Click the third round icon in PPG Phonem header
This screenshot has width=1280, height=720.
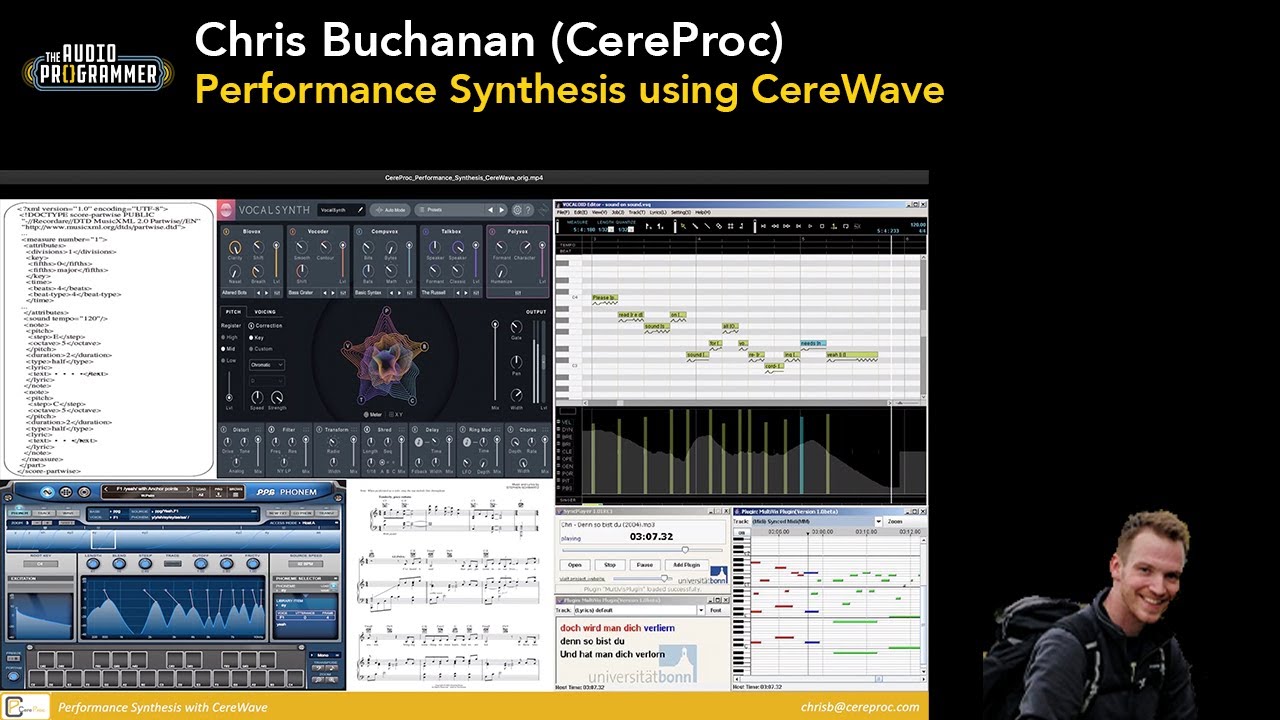click(x=84, y=492)
